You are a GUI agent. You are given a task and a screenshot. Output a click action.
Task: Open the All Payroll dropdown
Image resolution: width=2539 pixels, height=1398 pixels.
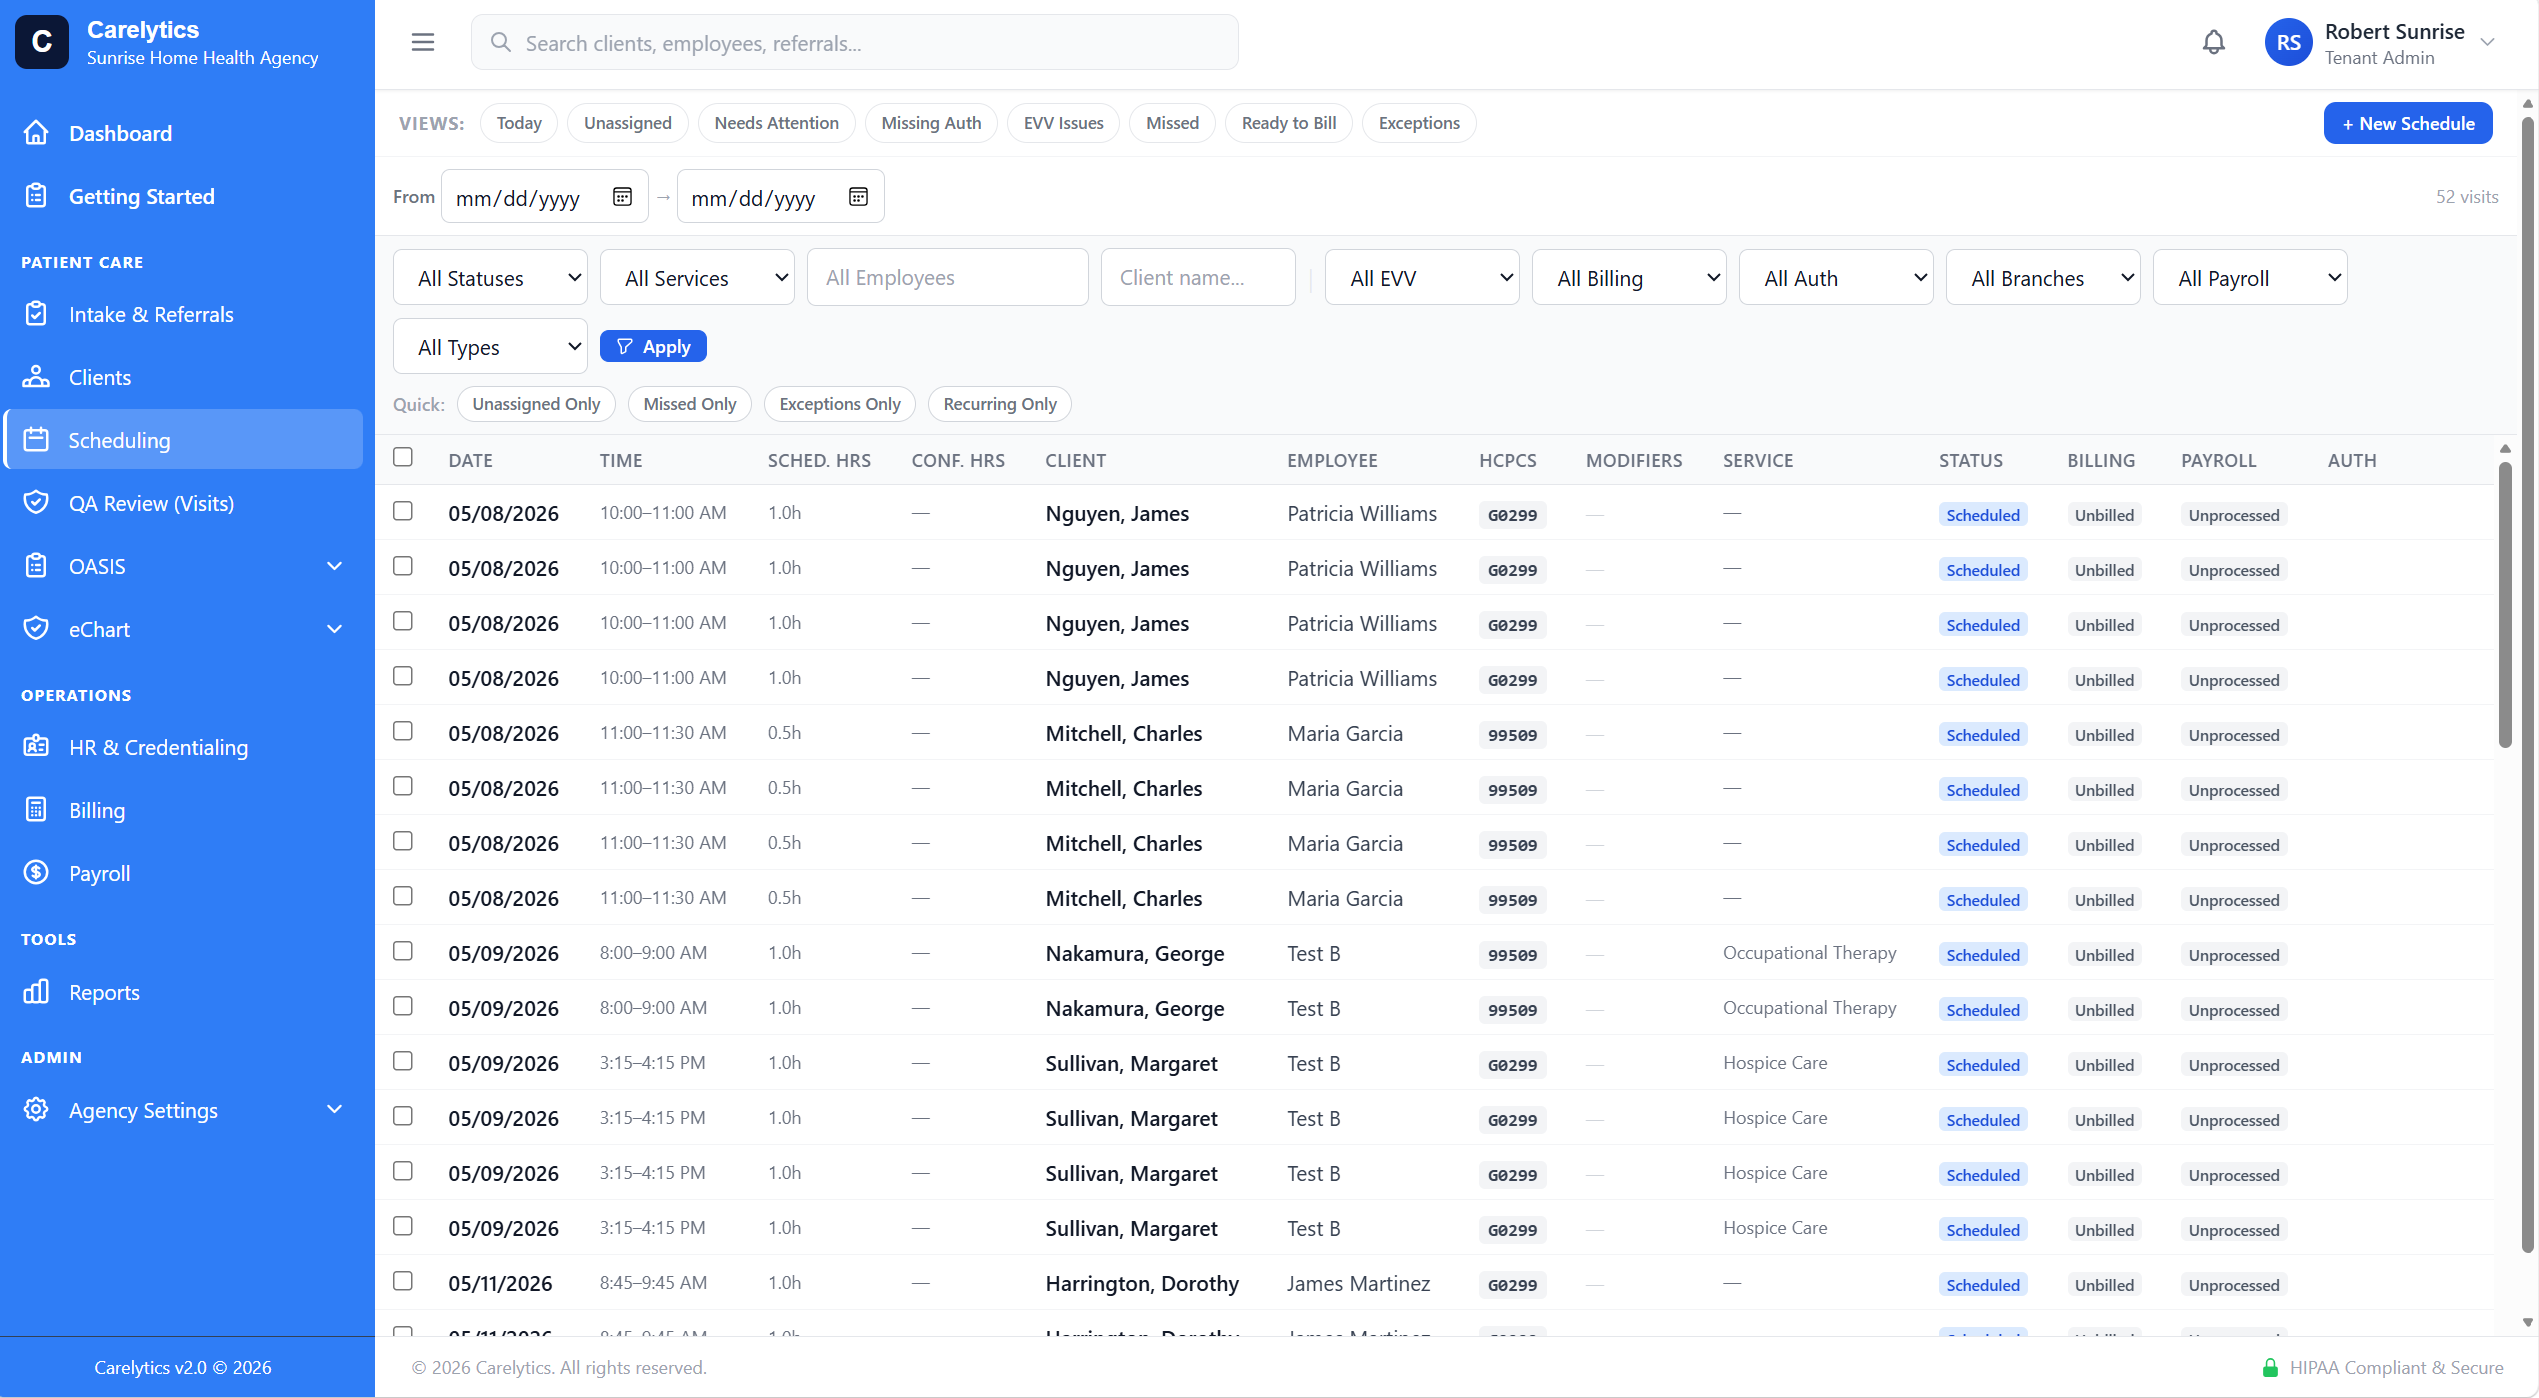click(x=2250, y=277)
